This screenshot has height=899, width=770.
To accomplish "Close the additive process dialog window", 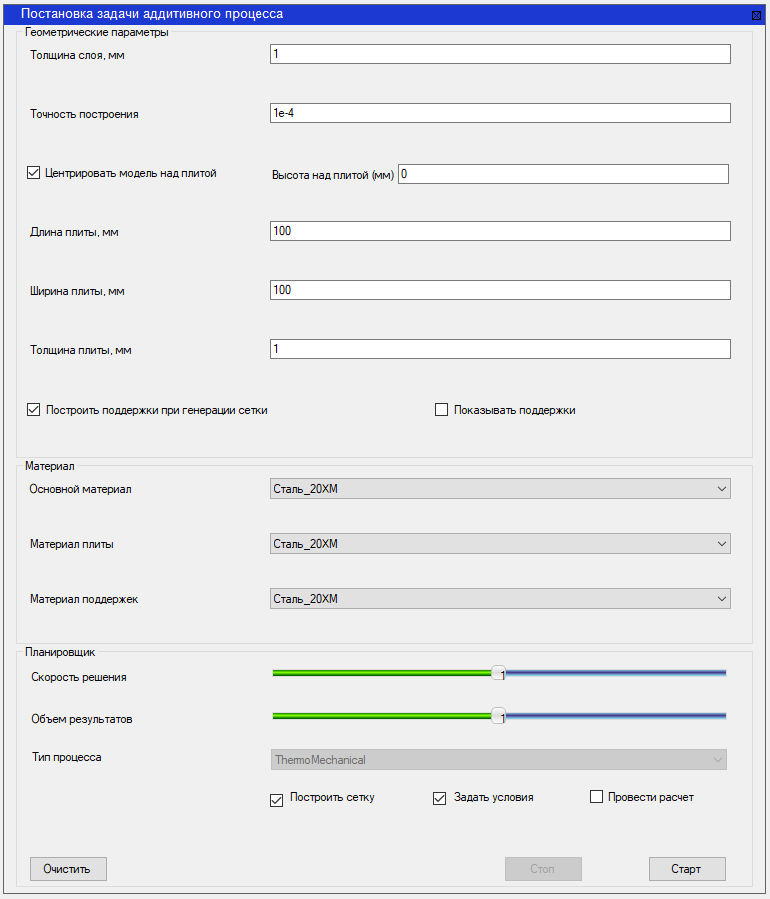I will click(756, 15).
